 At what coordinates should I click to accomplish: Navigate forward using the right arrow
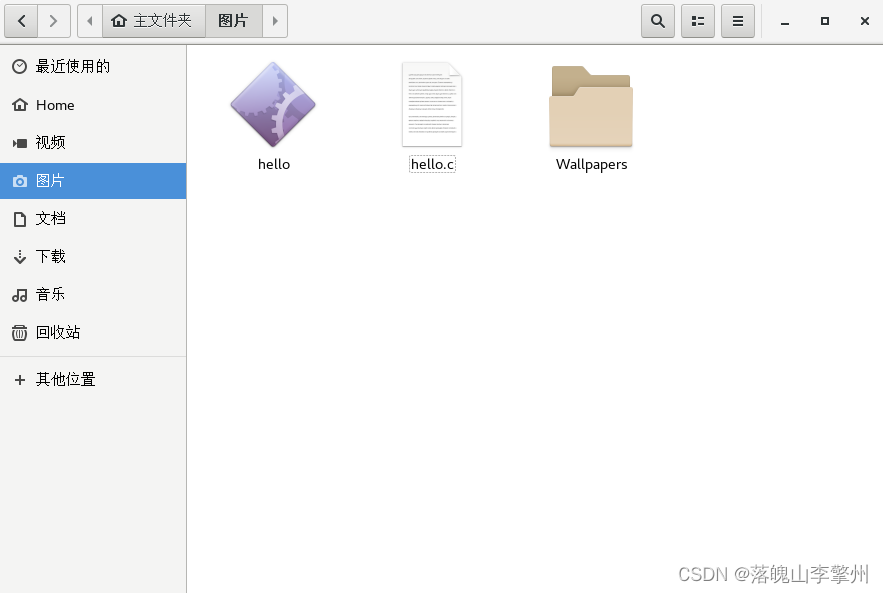54,20
